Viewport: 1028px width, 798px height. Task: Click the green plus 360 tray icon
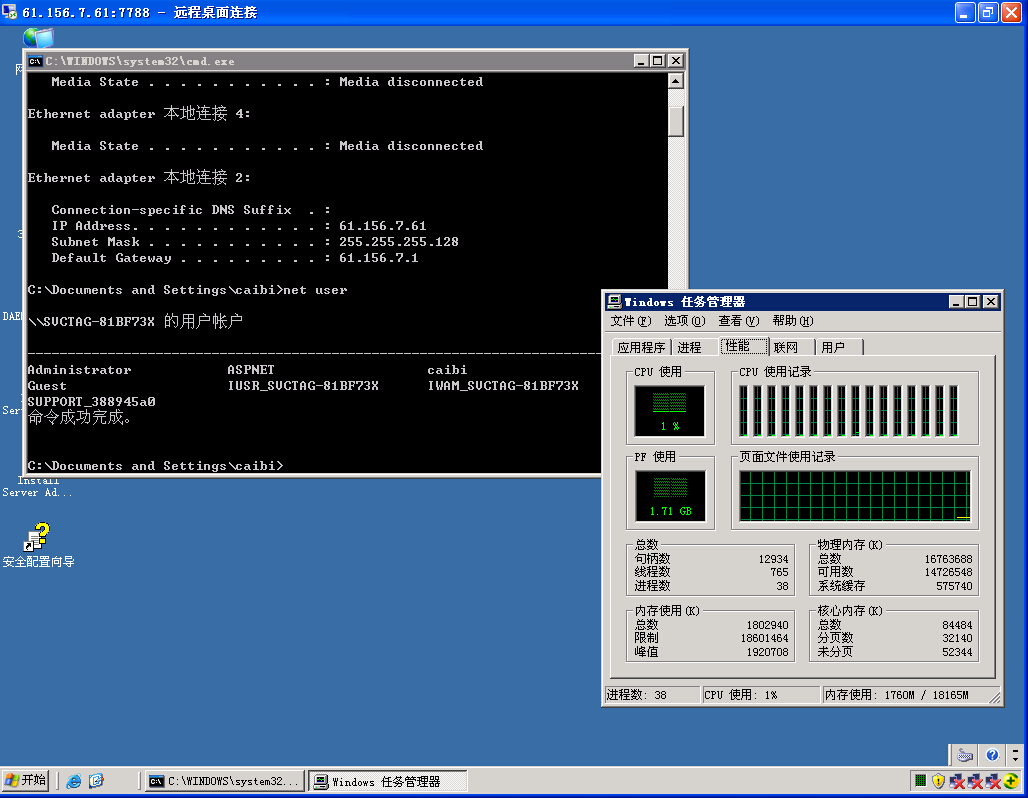[1010, 780]
